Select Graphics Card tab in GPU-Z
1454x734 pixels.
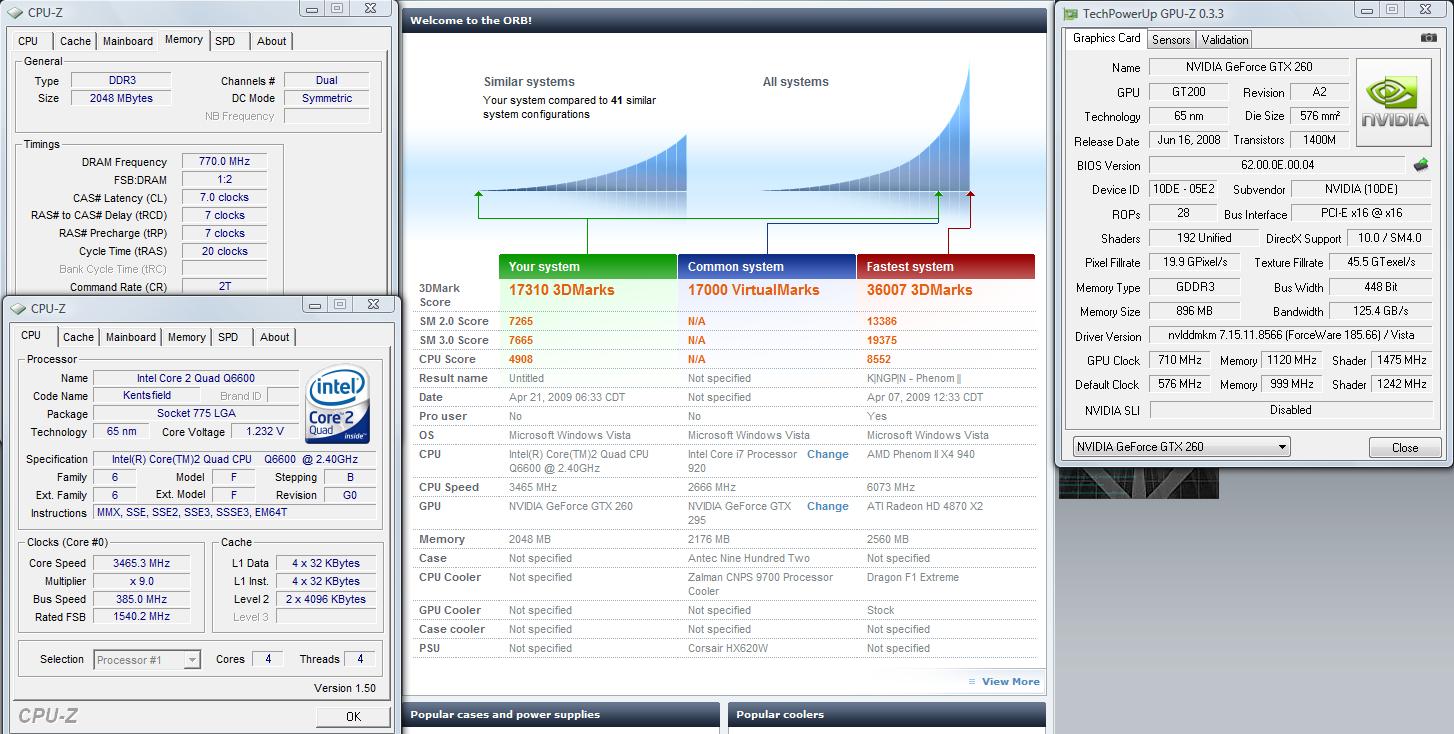point(1106,38)
